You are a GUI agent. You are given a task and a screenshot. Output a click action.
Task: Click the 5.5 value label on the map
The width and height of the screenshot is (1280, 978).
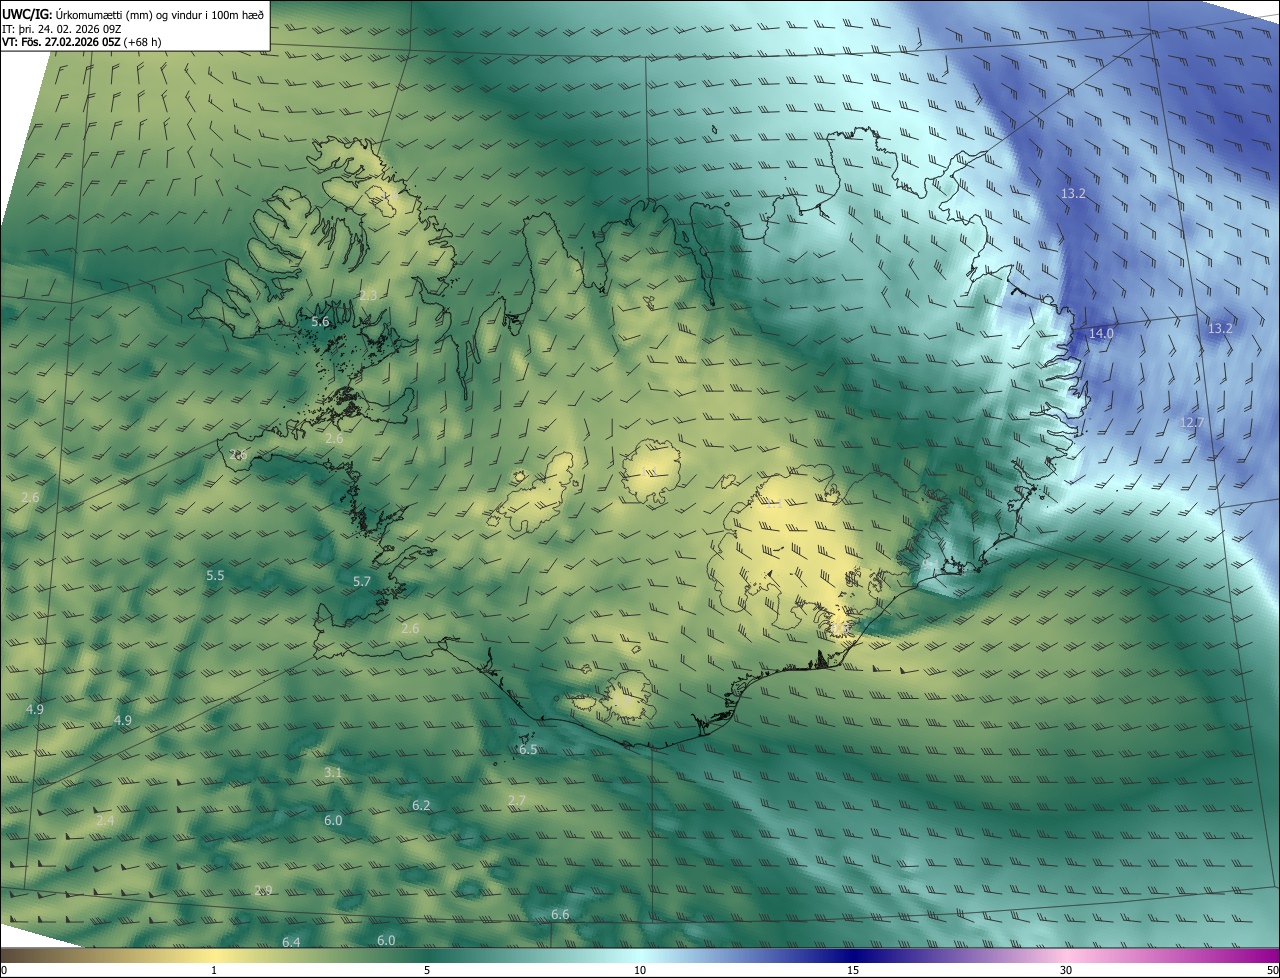(215, 576)
